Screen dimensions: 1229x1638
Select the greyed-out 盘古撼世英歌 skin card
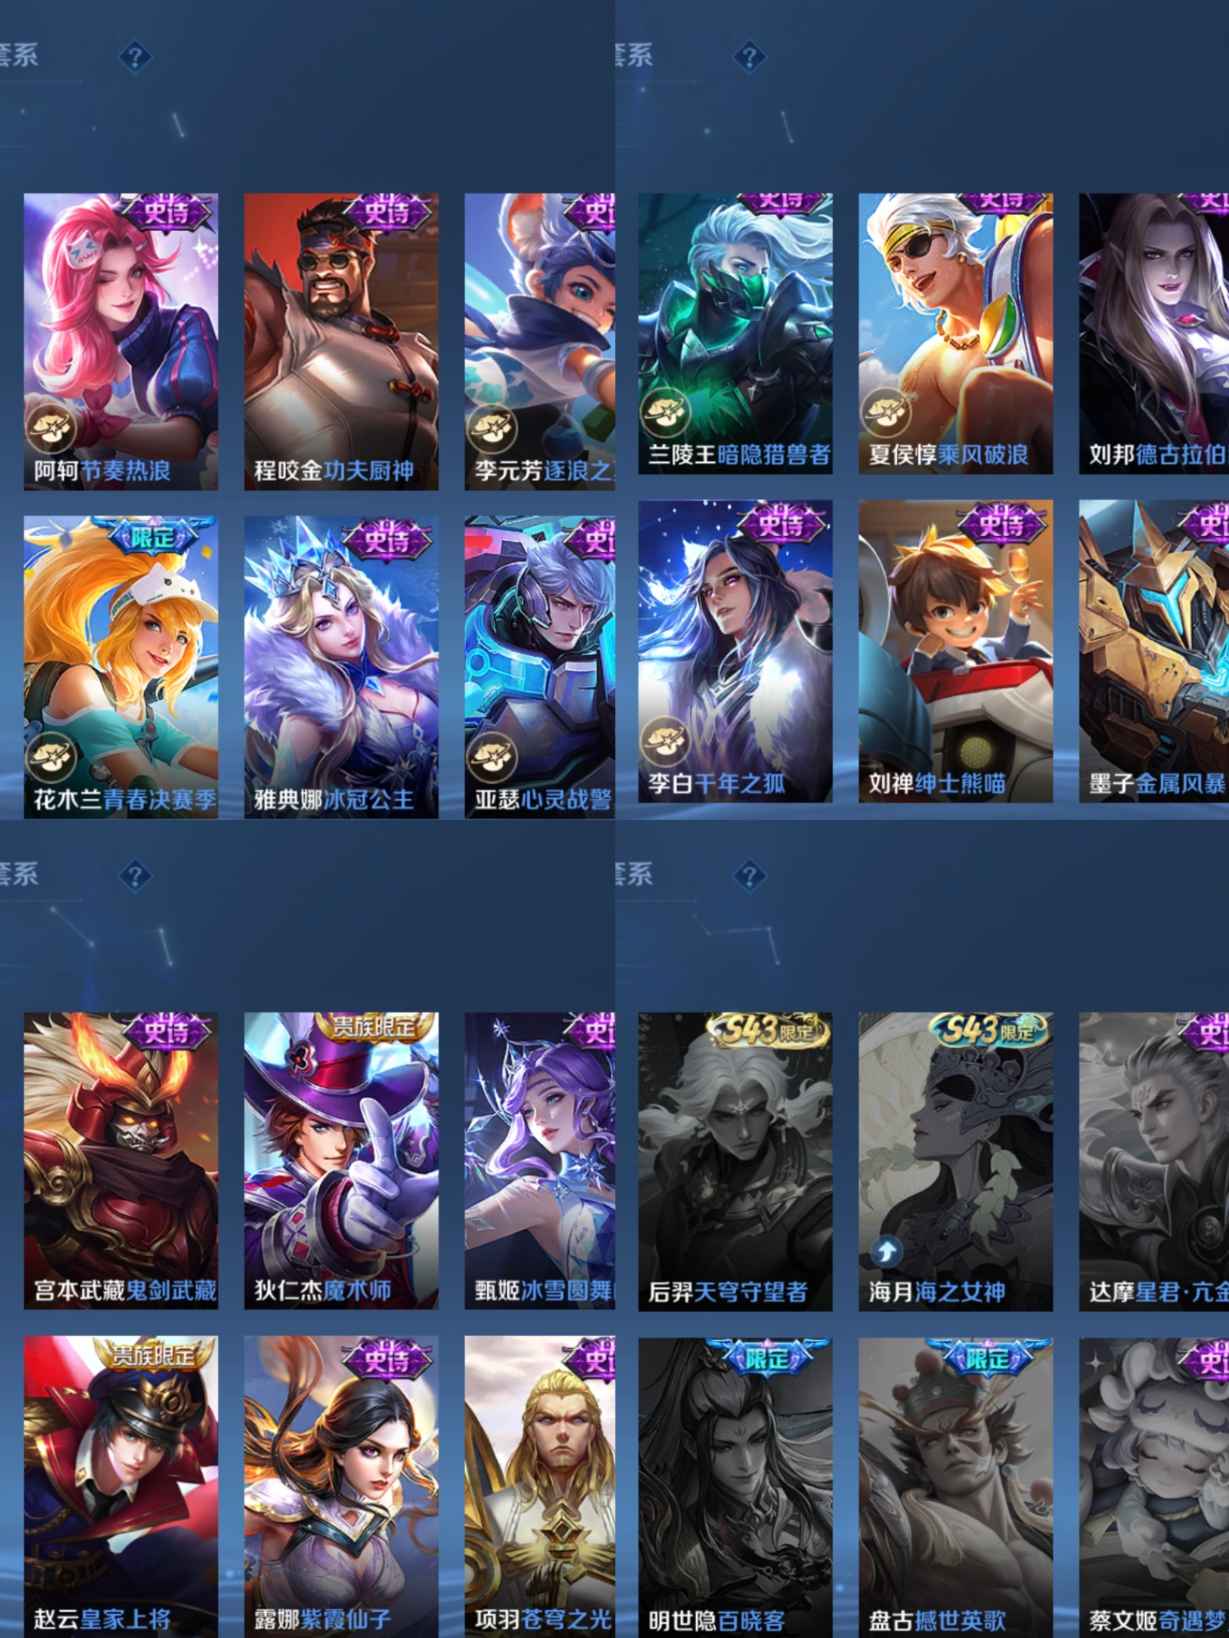click(x=955, y=1487)
